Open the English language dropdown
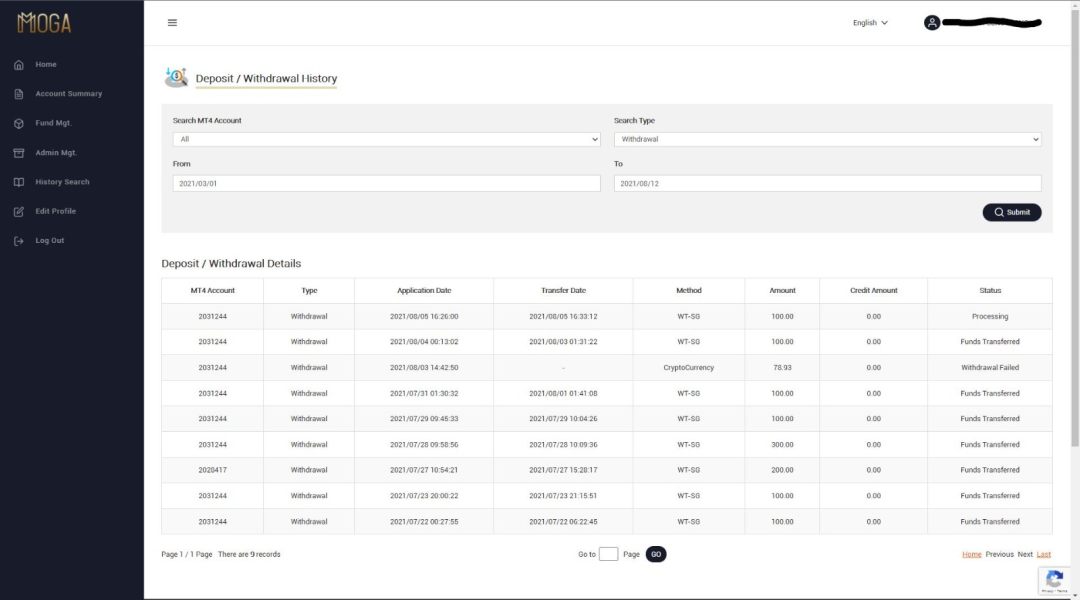Screen dimensions: 1080x600 click(869, 23)
